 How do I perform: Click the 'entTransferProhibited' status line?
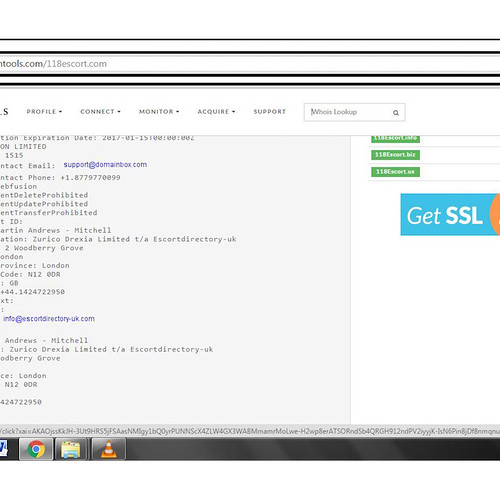(x=49, y=213)
